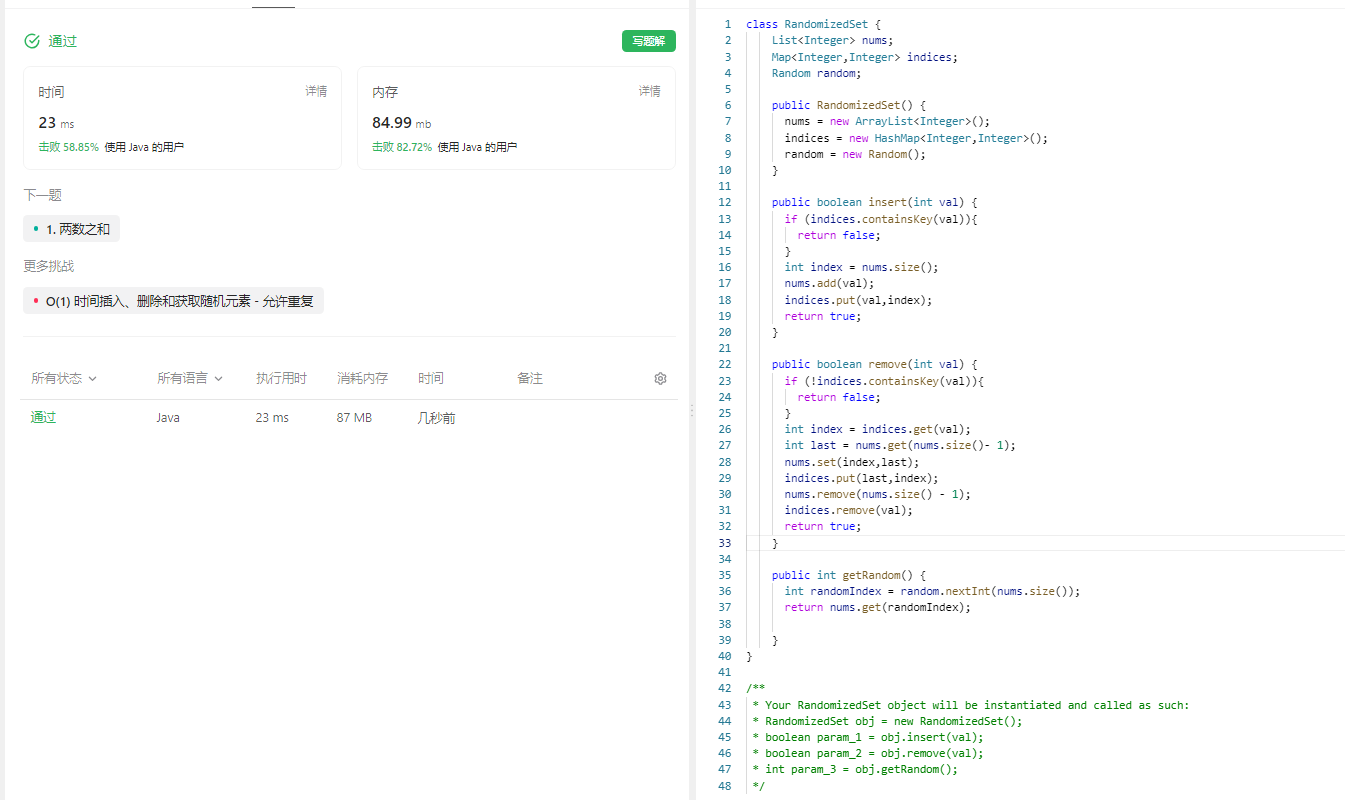Open submission table settings gear icon
Viewport: 1345px width, 800px height.
point(660,378)
